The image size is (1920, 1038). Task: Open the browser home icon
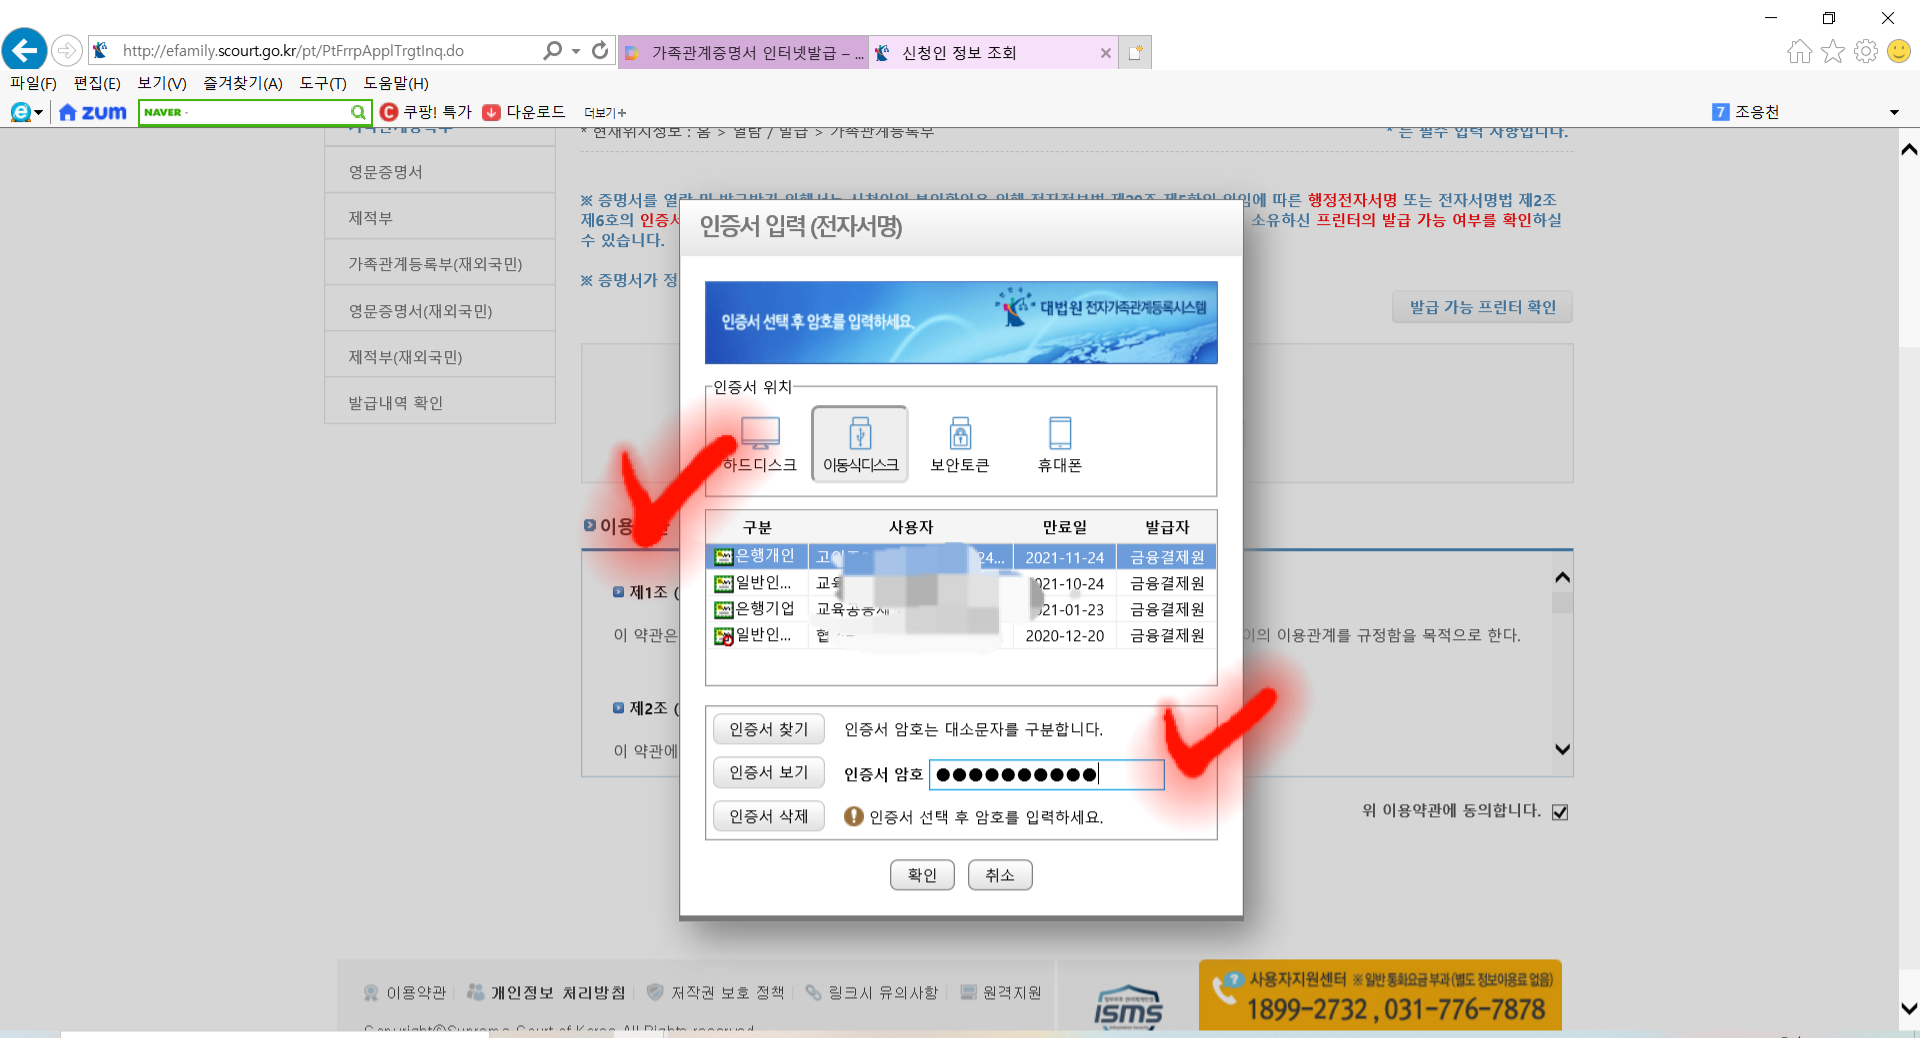tap(1799, 51)
